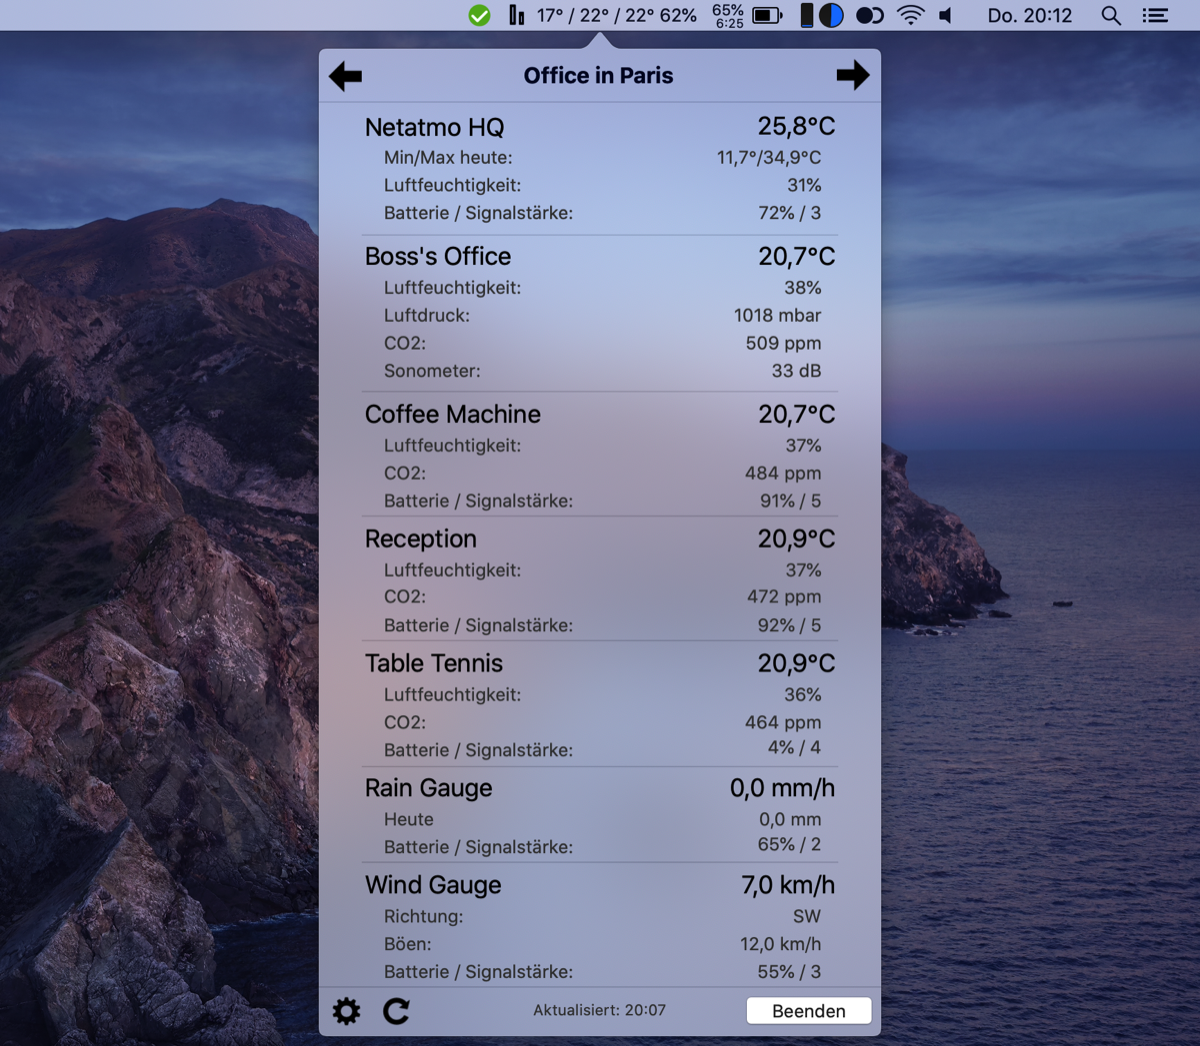Select the Coffee Machine module name
This screenshot has height=1046, width=1200.
[x=453, y=414]
